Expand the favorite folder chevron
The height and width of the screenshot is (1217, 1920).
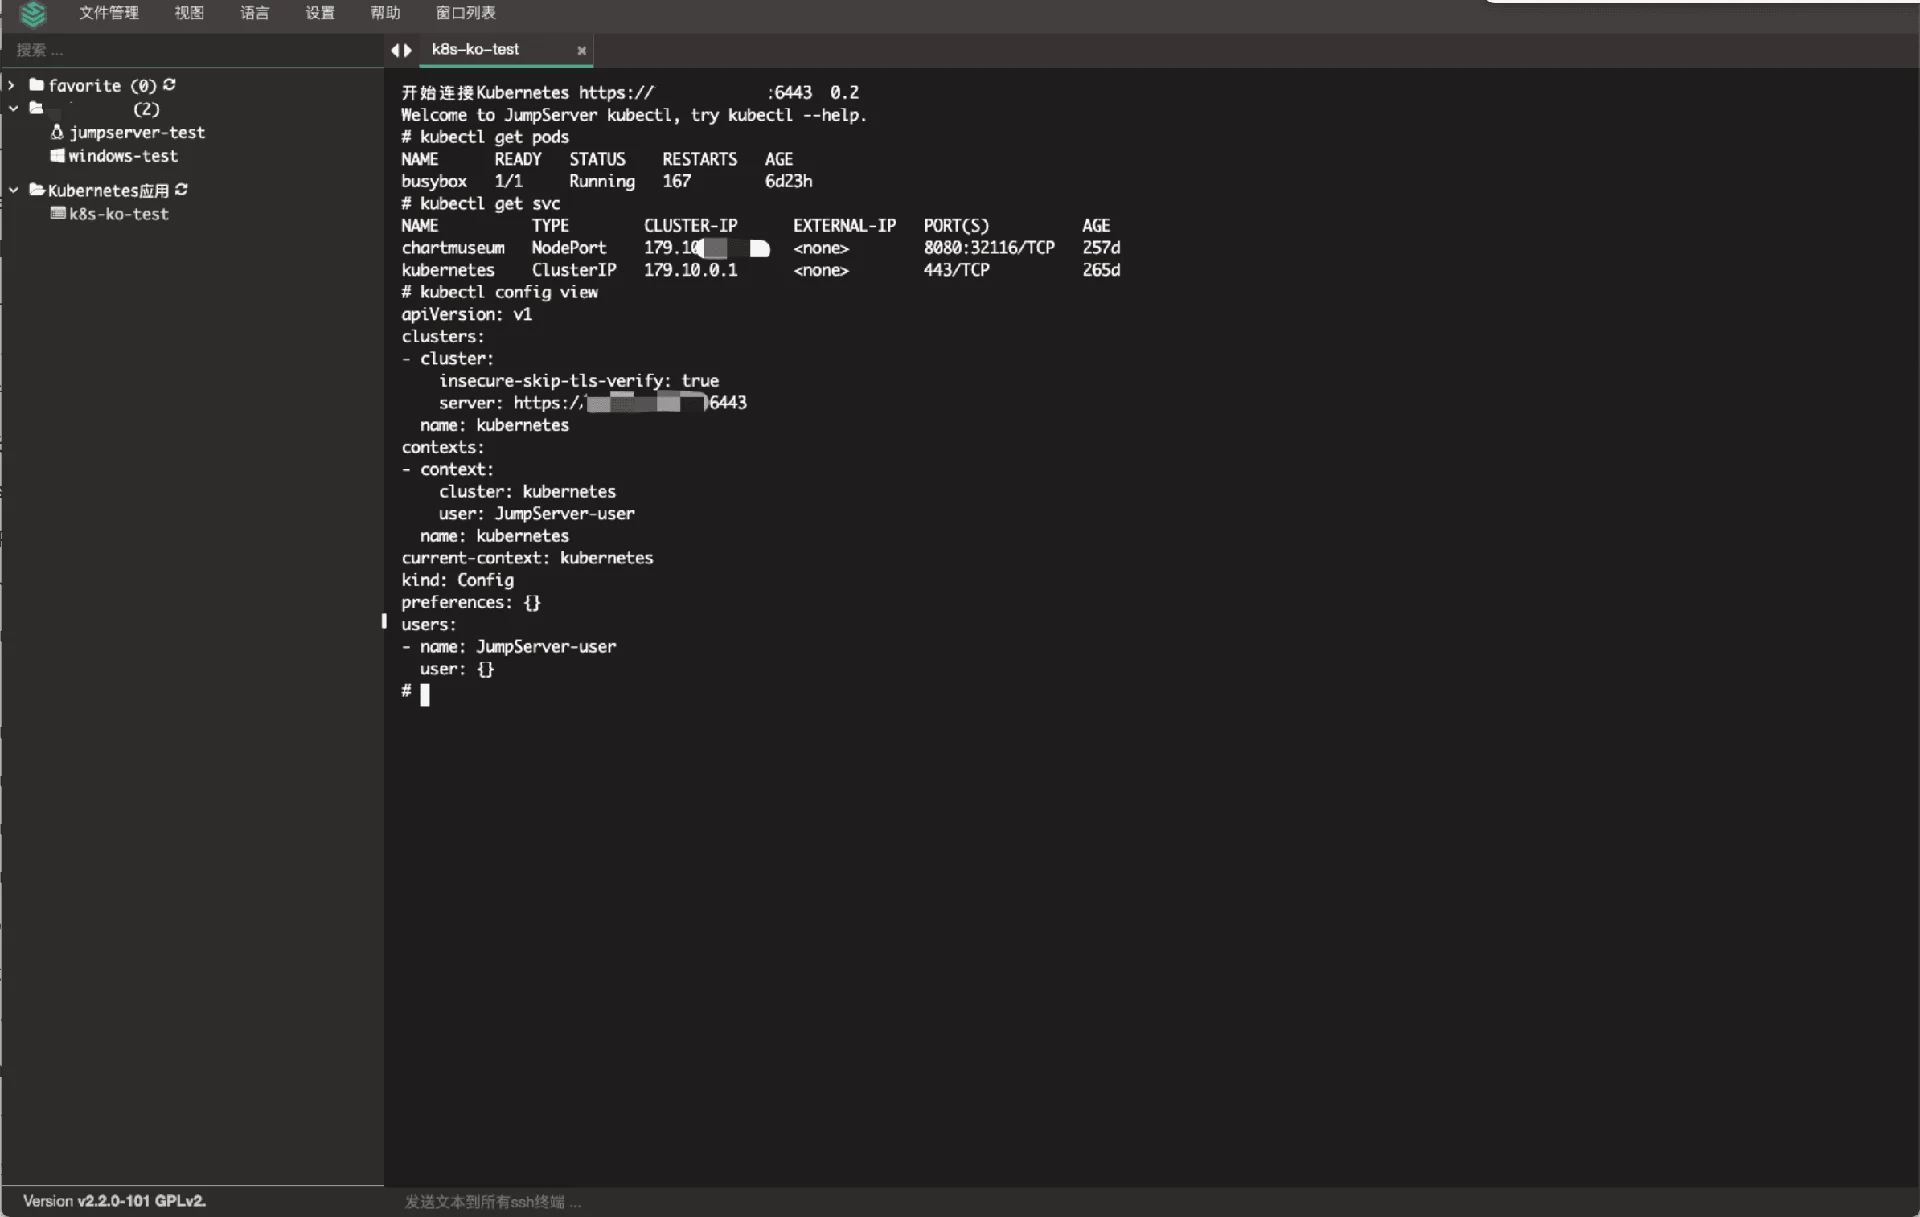12,86
